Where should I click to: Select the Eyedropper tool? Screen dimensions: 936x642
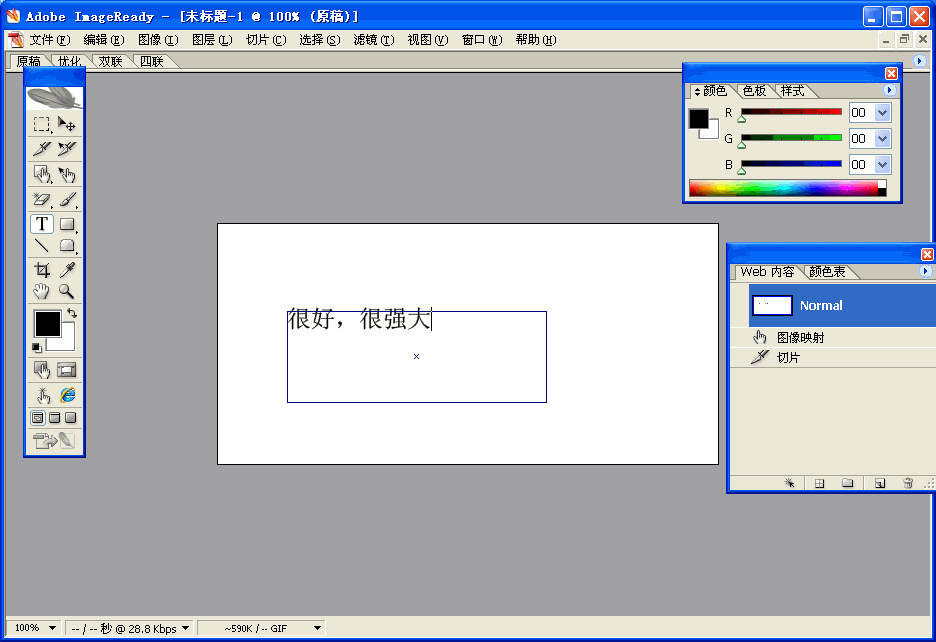[67, 270]
